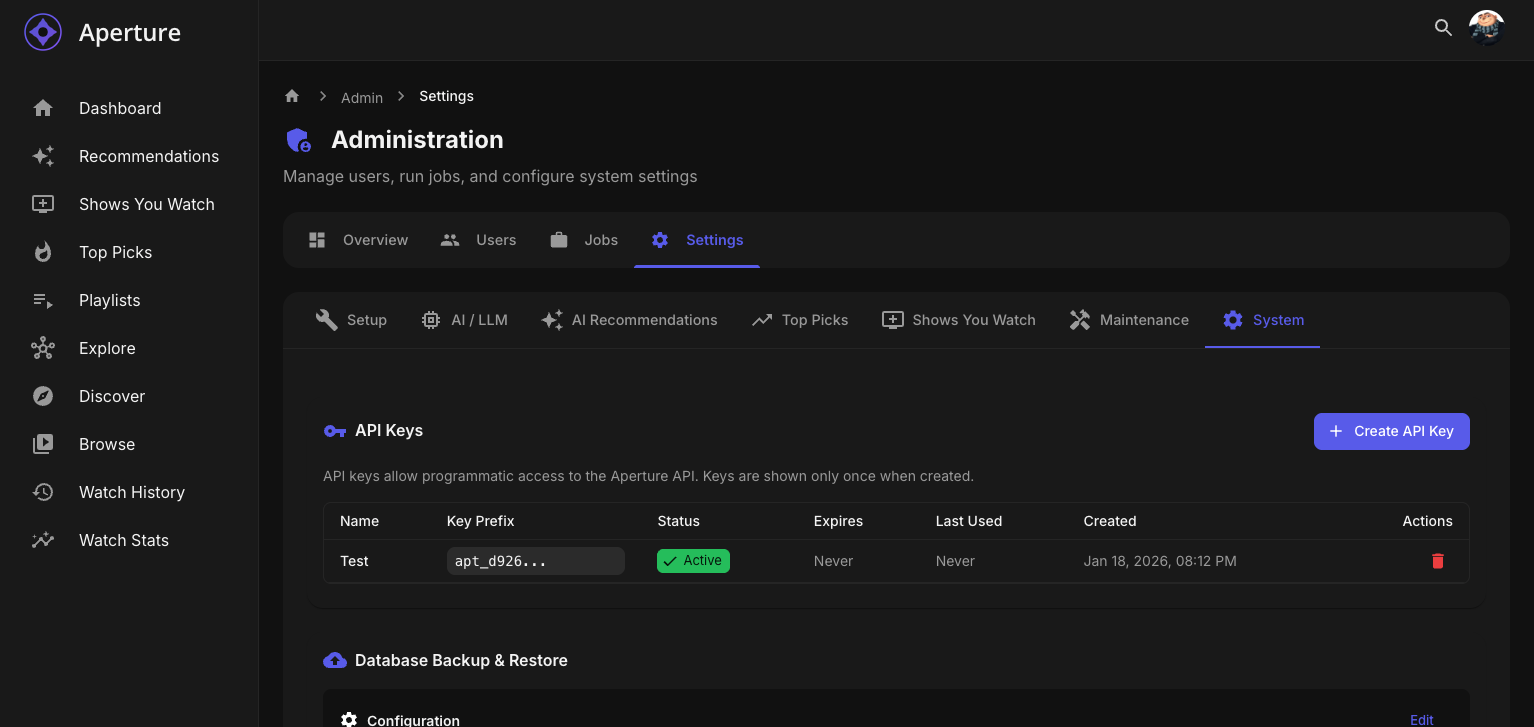Click the Admin breadcrumb link
1534x727 pixels.
362,97
